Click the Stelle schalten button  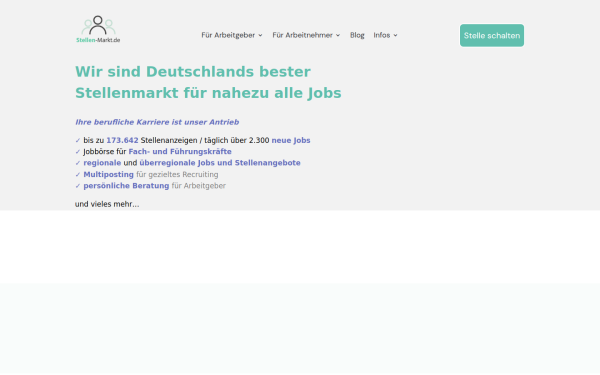pos(492,36)
